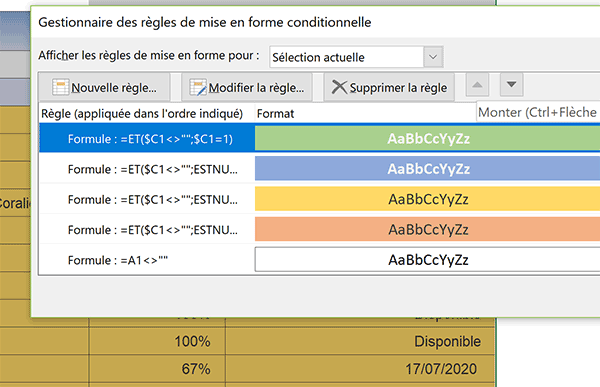Viewport: 600px width, 387px height.
Task: Move the rule down with the down arrow
Action: coord(511,85)
